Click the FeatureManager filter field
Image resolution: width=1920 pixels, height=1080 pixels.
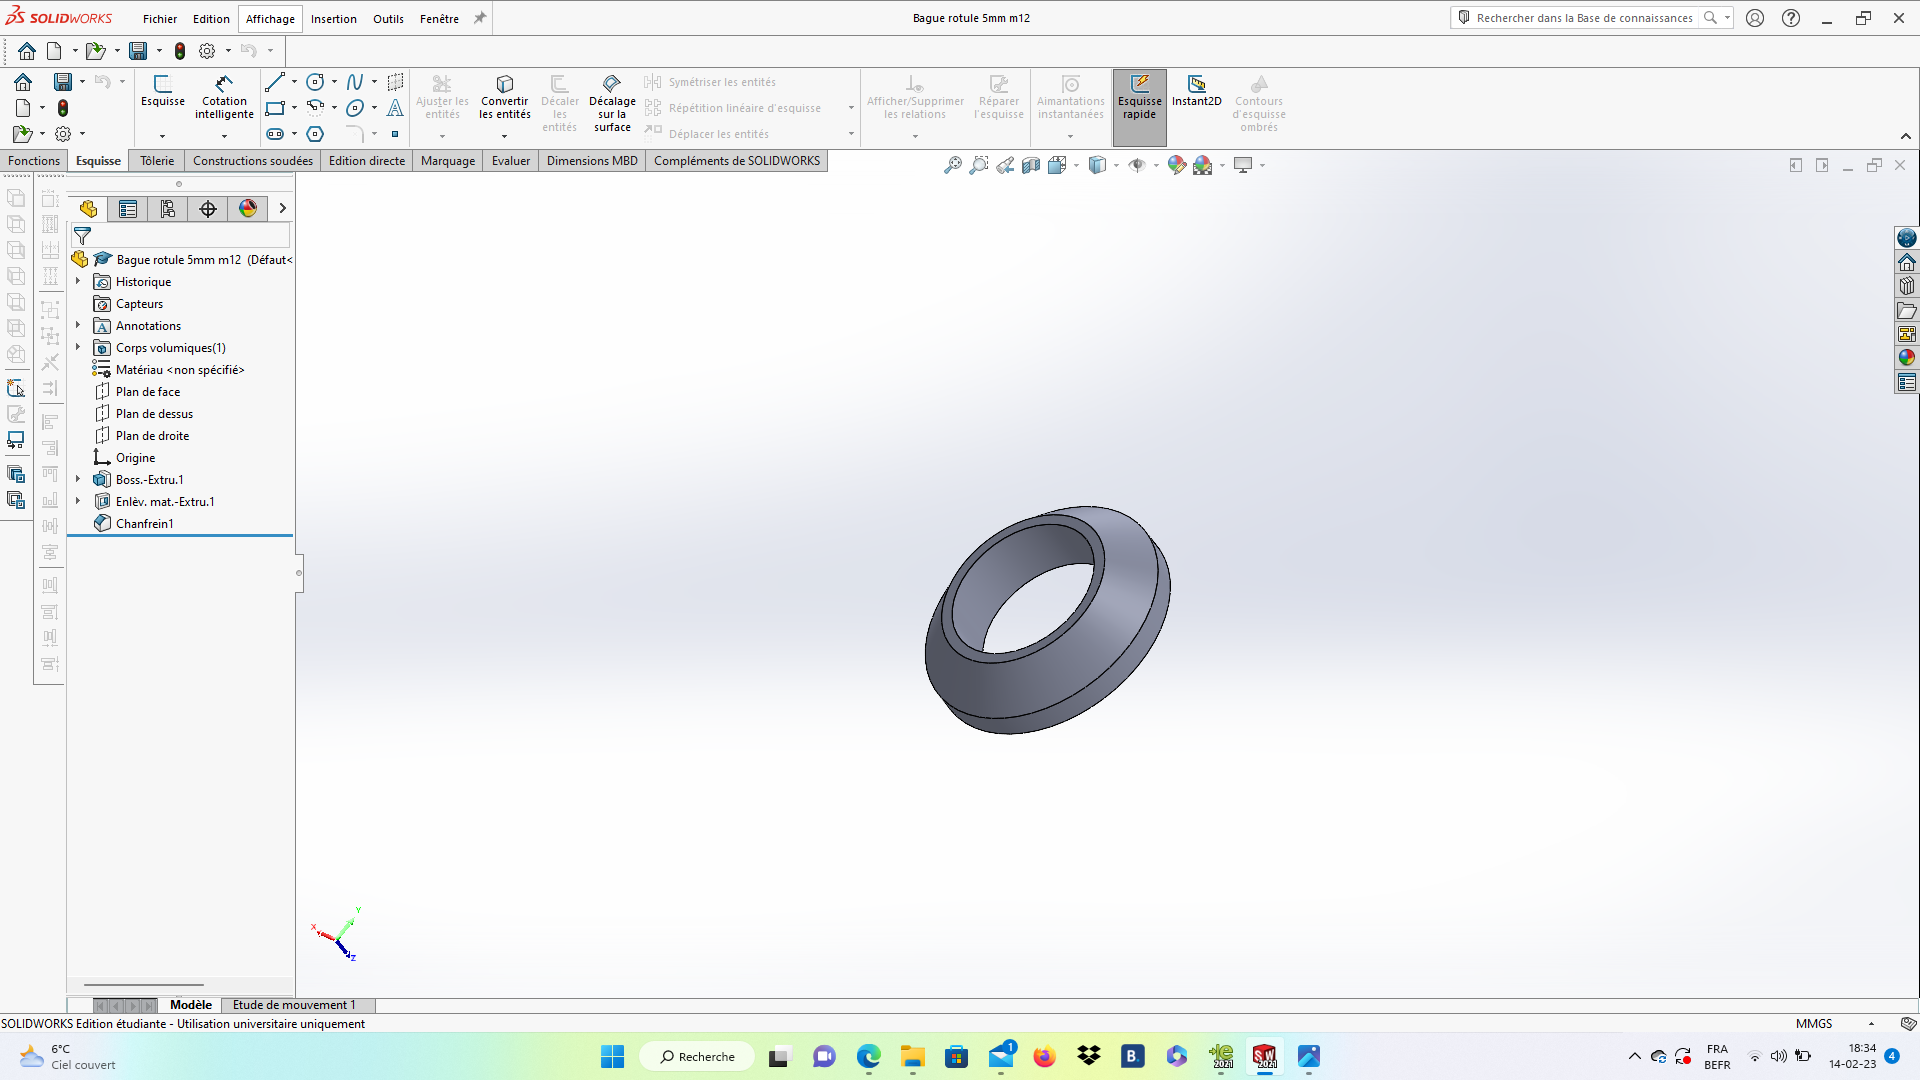click(182, 236)
